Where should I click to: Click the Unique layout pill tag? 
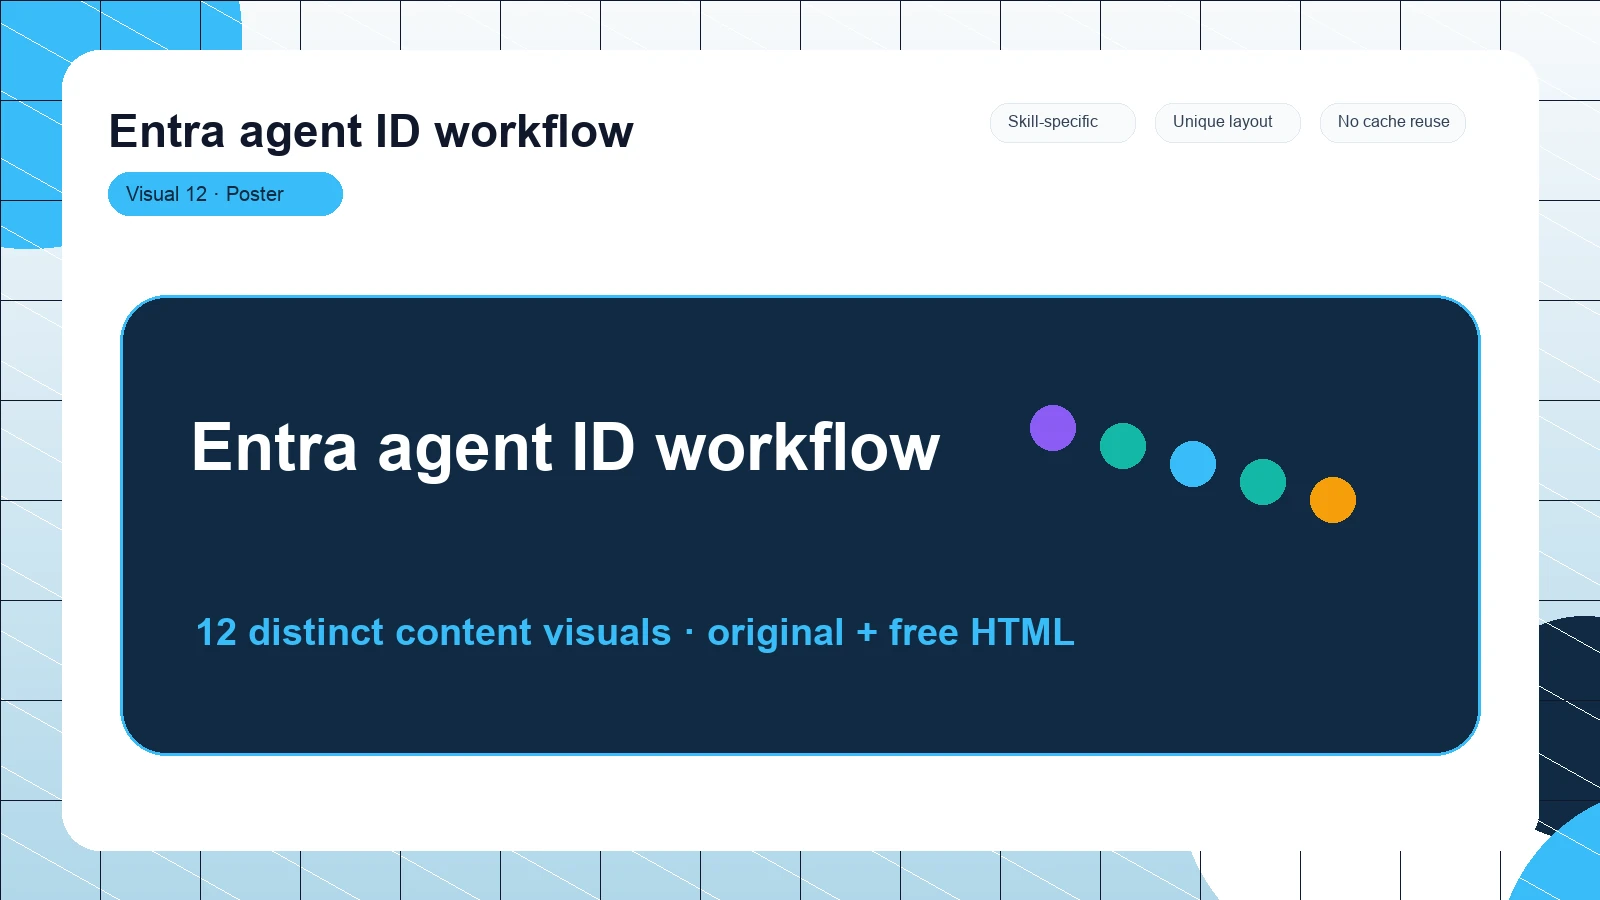pyautogui.click(x=1227, y=122)
